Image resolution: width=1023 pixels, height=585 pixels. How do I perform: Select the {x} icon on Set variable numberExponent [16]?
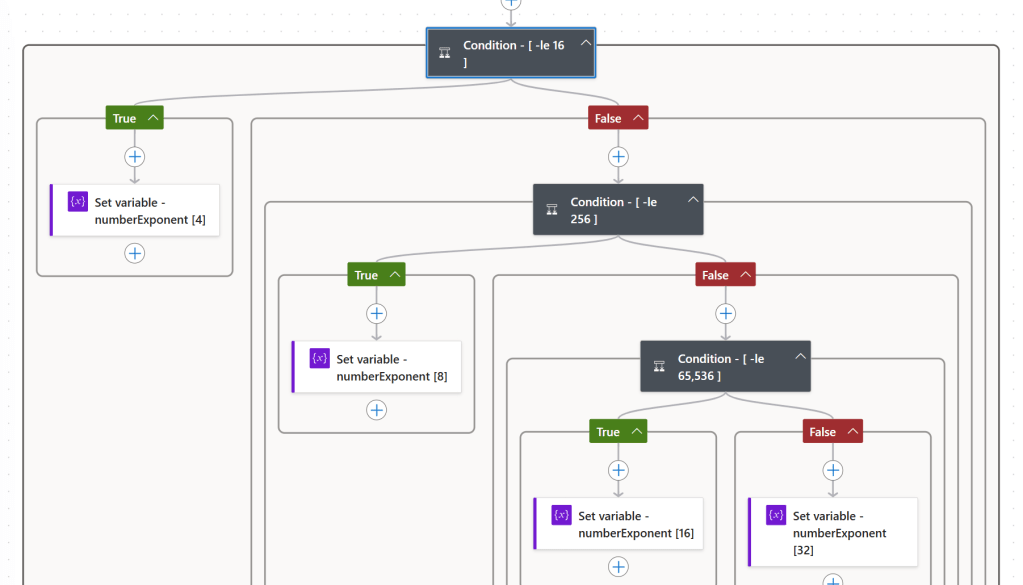point(561,515)
